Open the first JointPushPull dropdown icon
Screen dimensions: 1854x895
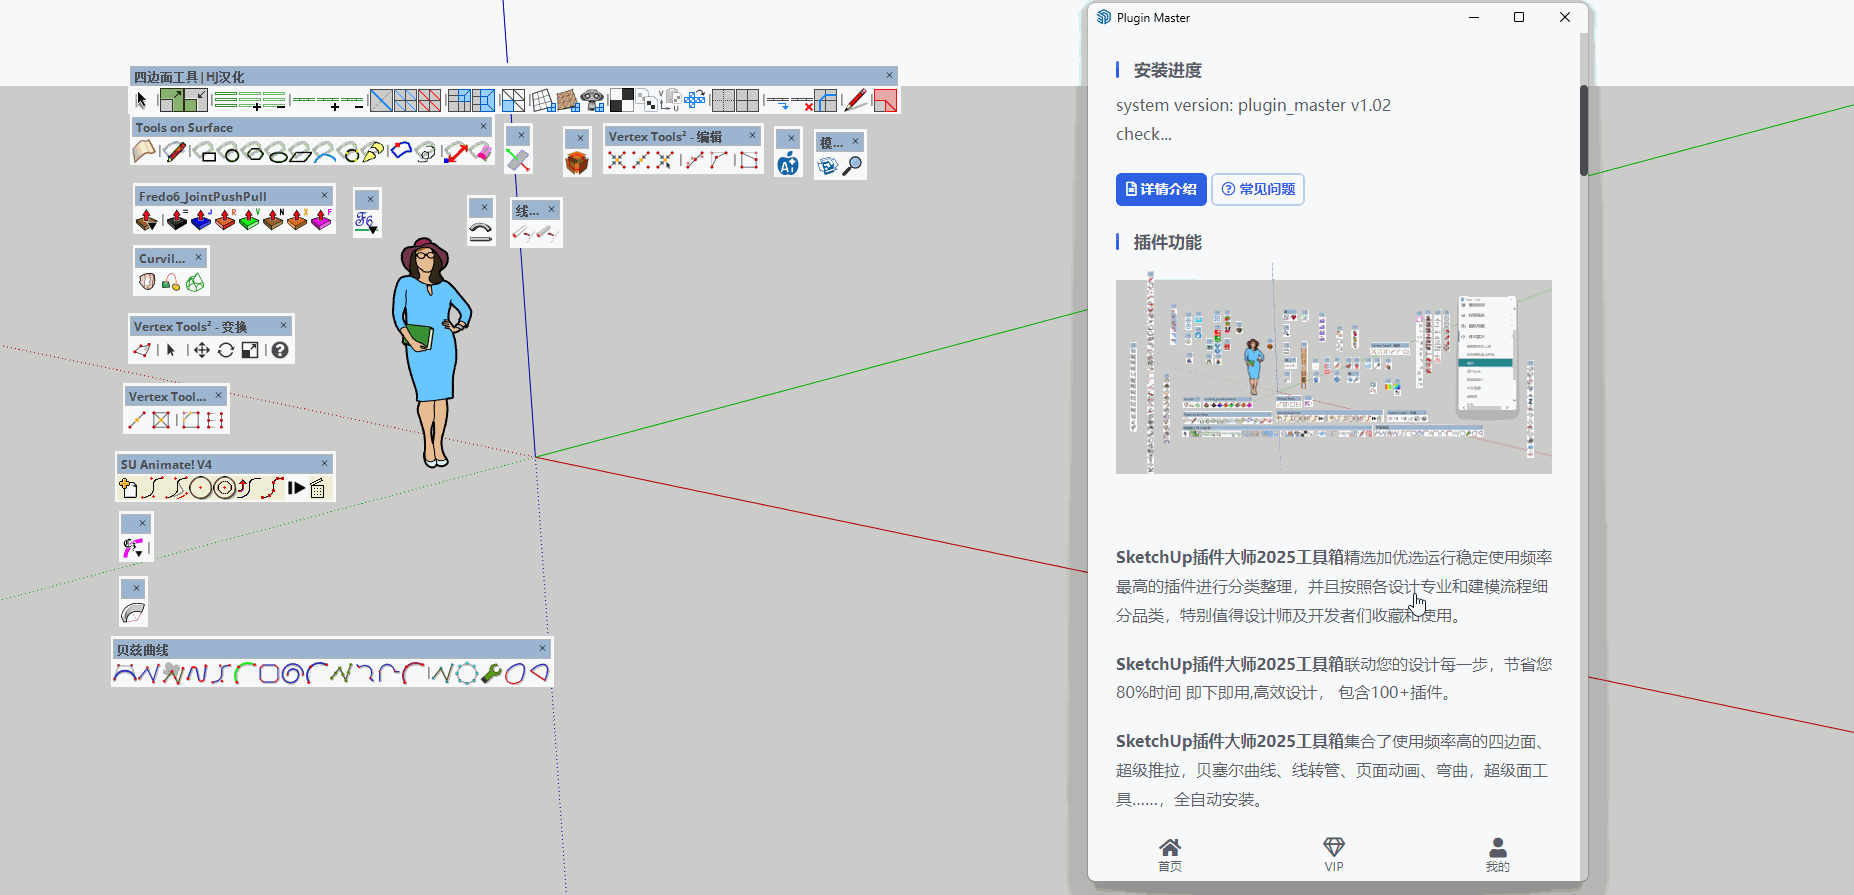pyautogui.click(x=147, y=220)
